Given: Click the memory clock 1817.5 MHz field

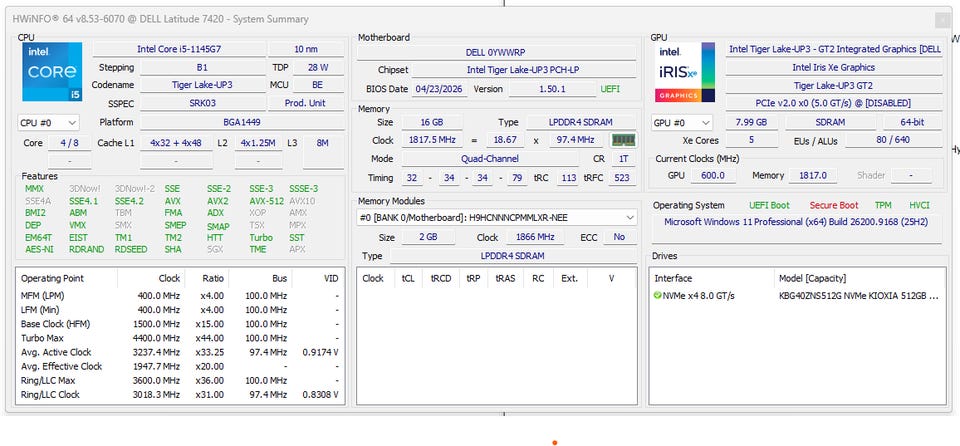Looking at the screenshot, I should coord(432,140).
